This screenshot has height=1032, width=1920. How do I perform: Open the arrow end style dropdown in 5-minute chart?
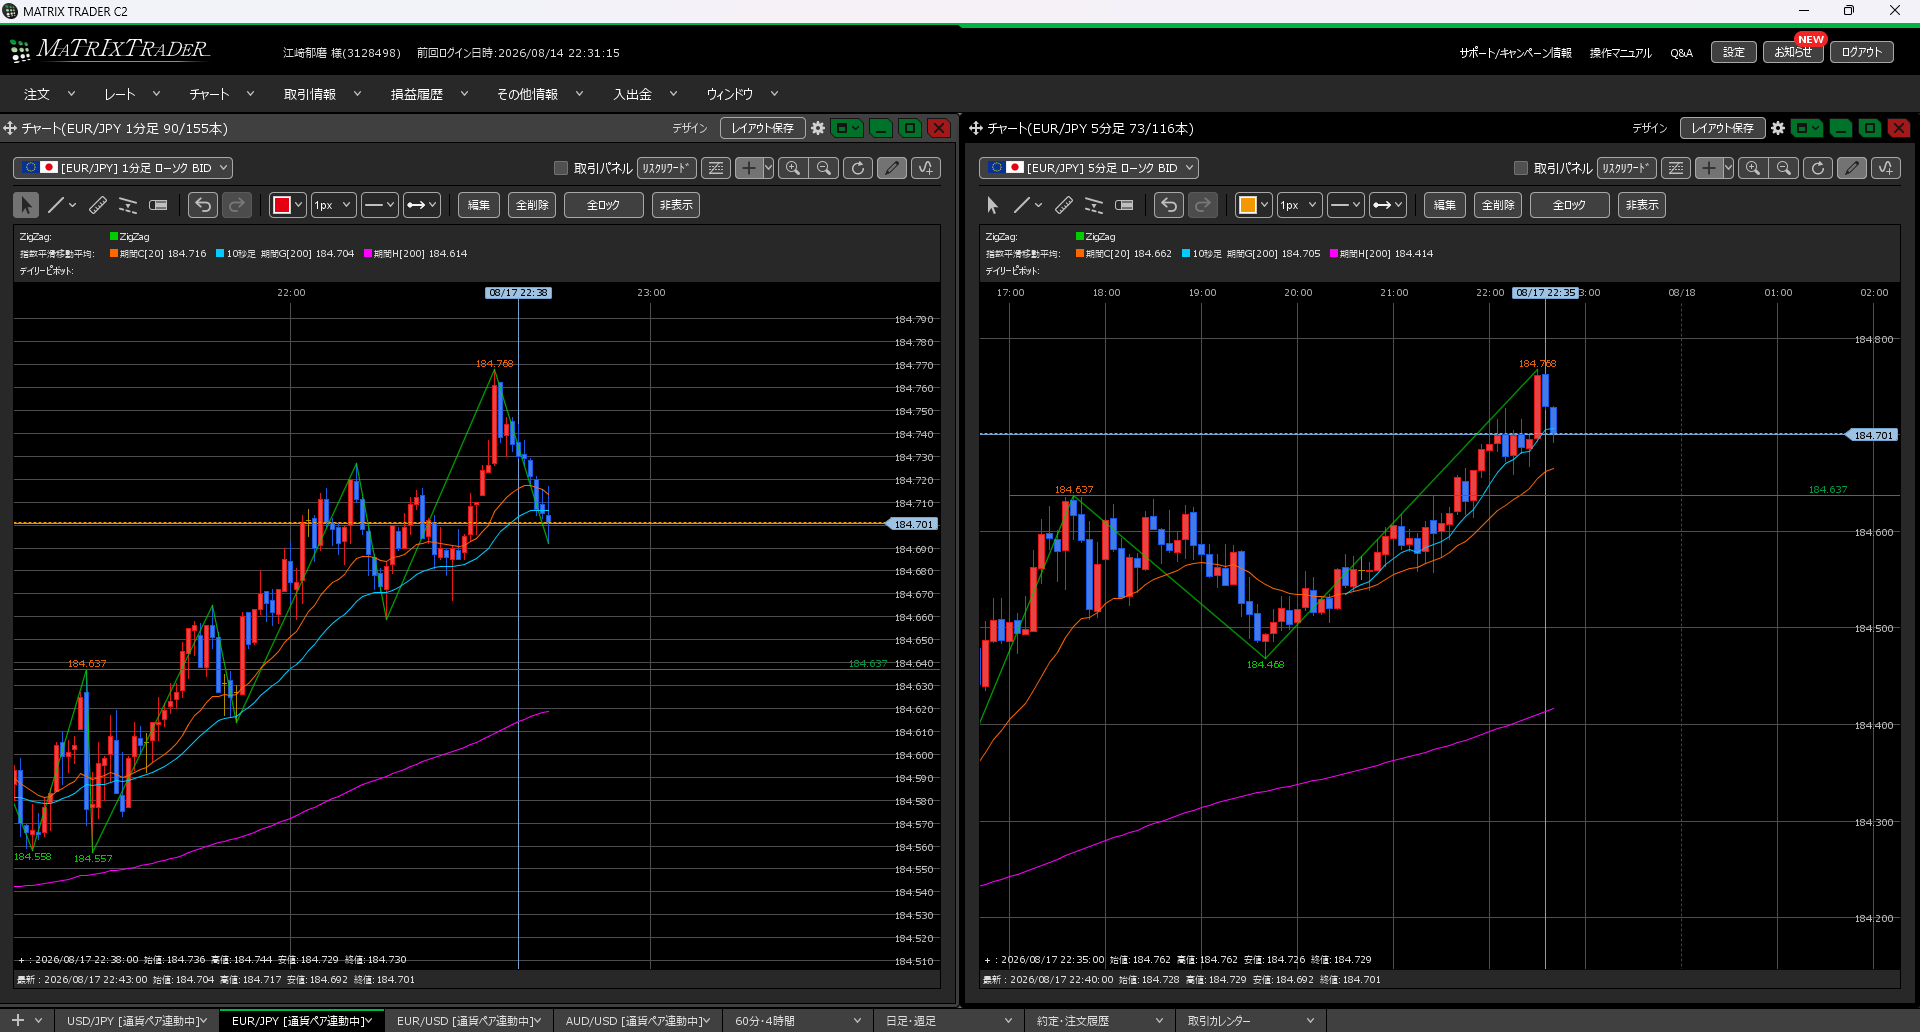coord(1388,205)
